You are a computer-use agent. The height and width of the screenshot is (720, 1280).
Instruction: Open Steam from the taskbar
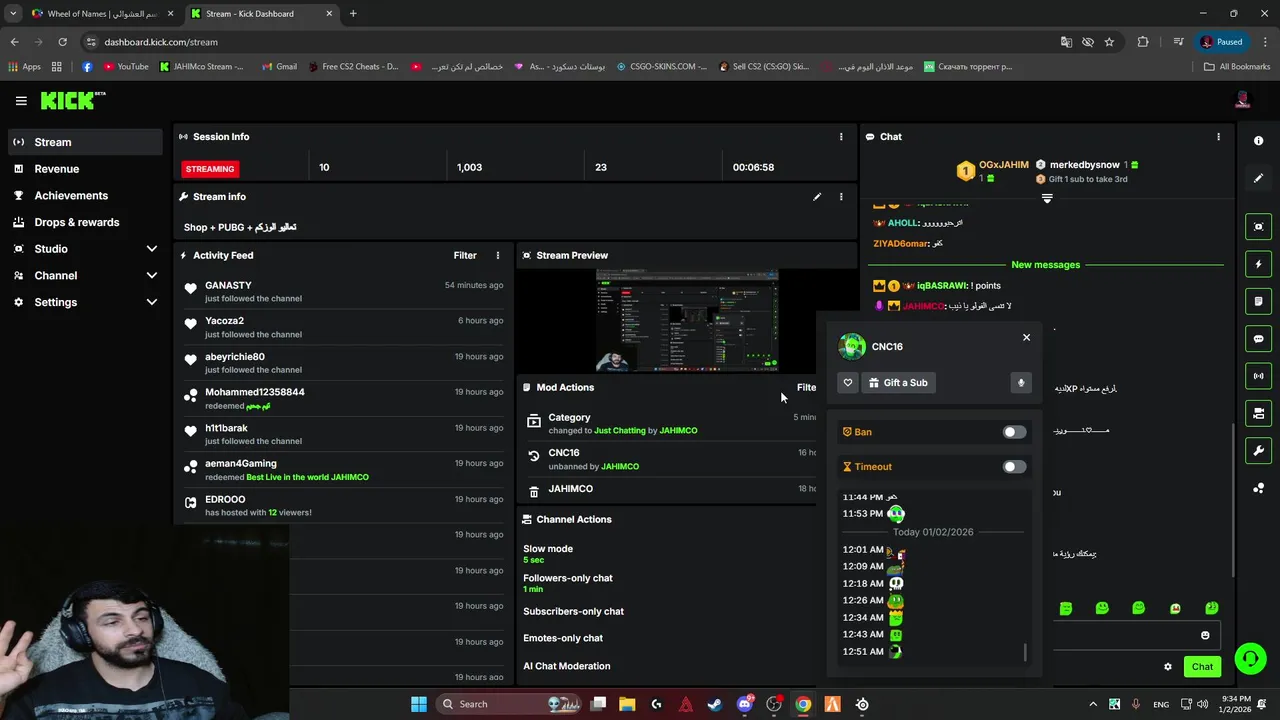(715, 704)
